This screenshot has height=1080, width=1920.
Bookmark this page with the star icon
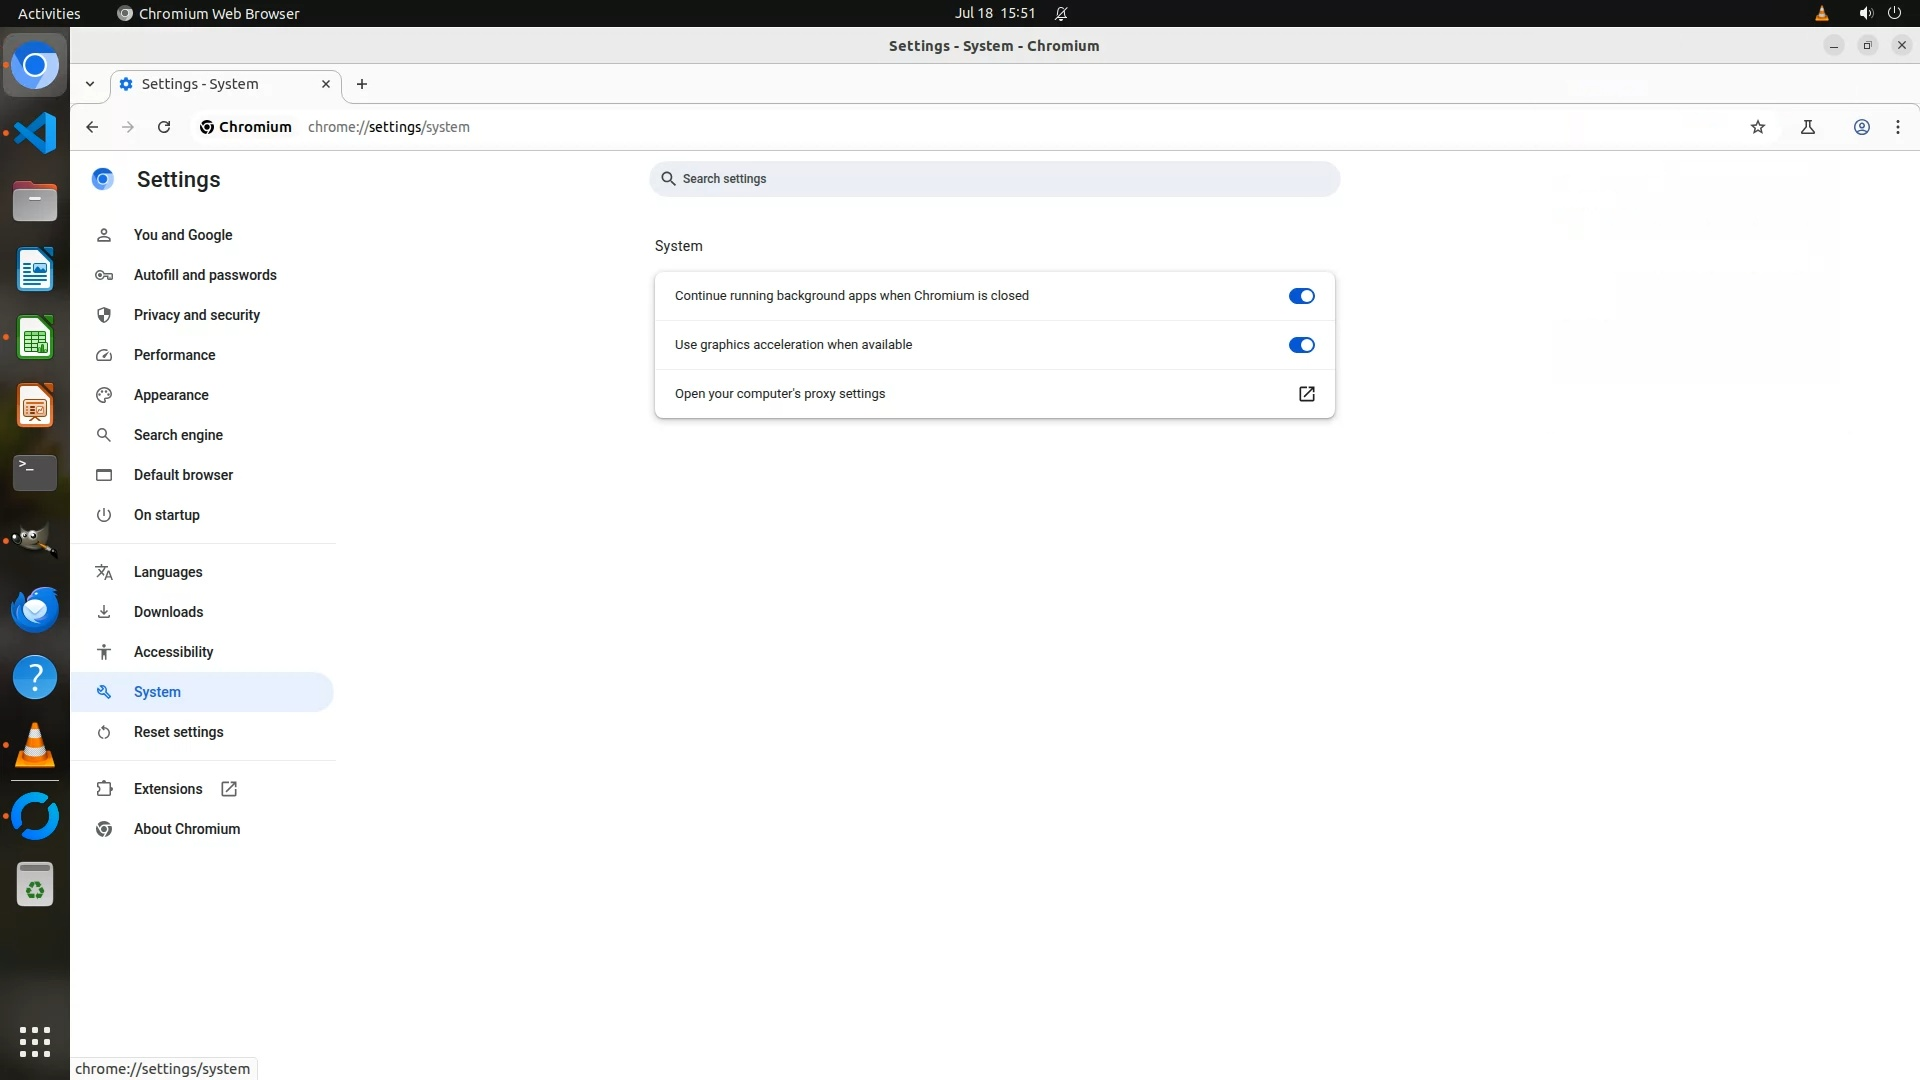(x=1758, y=127)
